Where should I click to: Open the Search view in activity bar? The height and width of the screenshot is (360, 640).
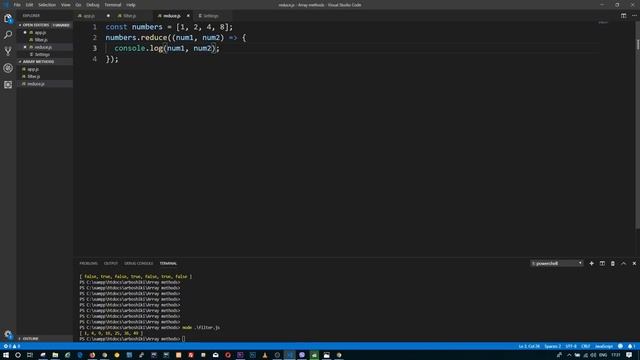[x=8, y=35]
